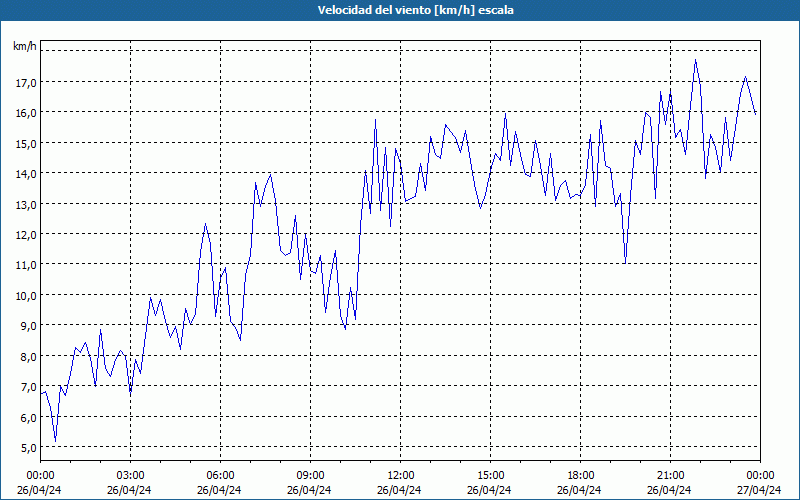The width and height of the screenshot is (800, 500).
Task: Click the 03:00 time axis label
Action: (130, 476)
